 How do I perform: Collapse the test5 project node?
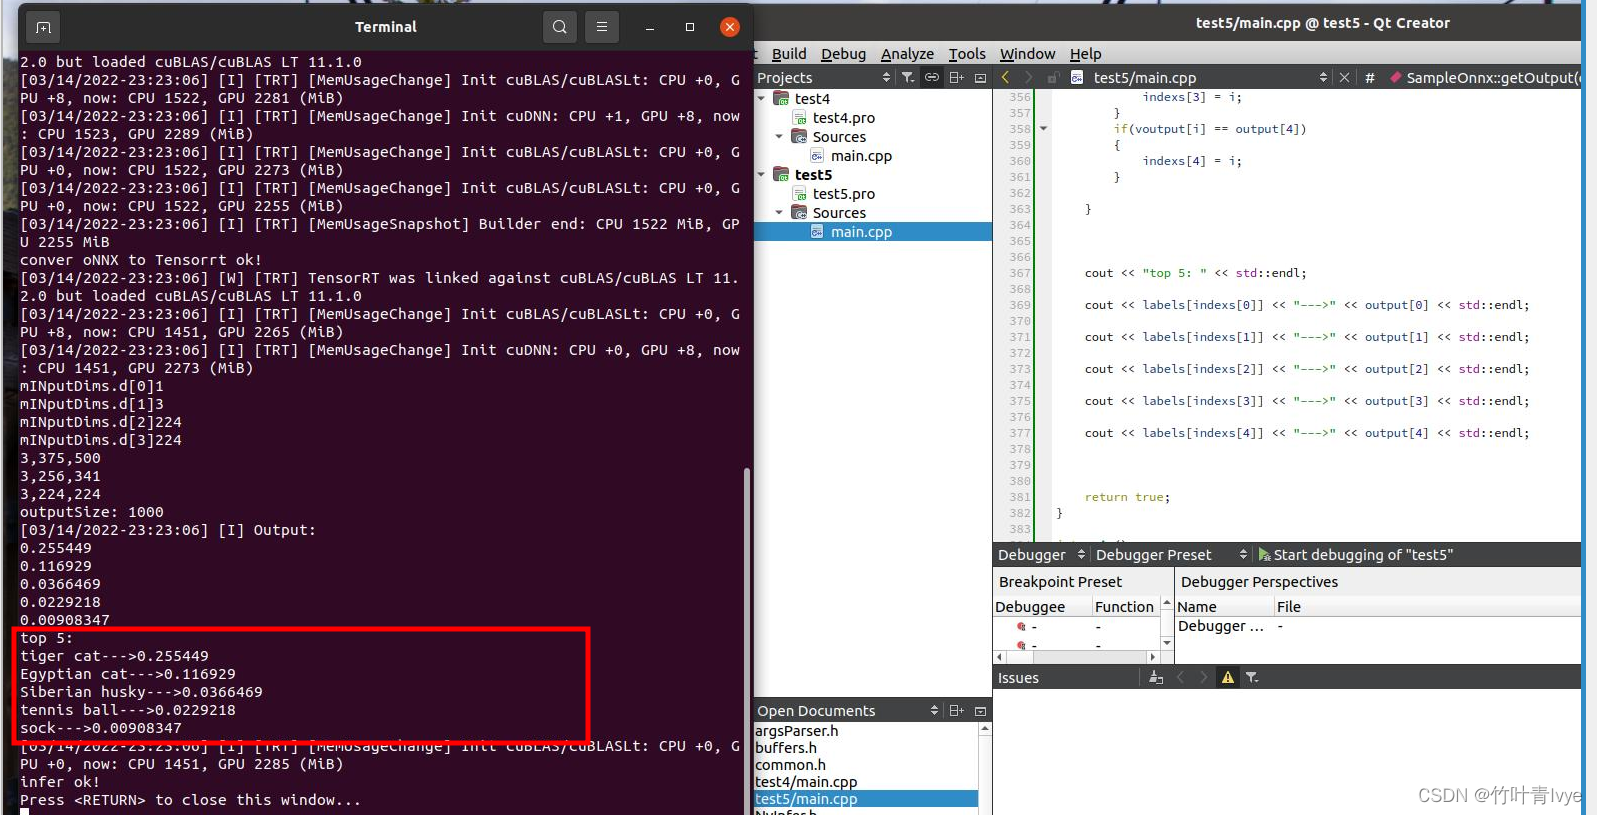click(x=762, y=174)
